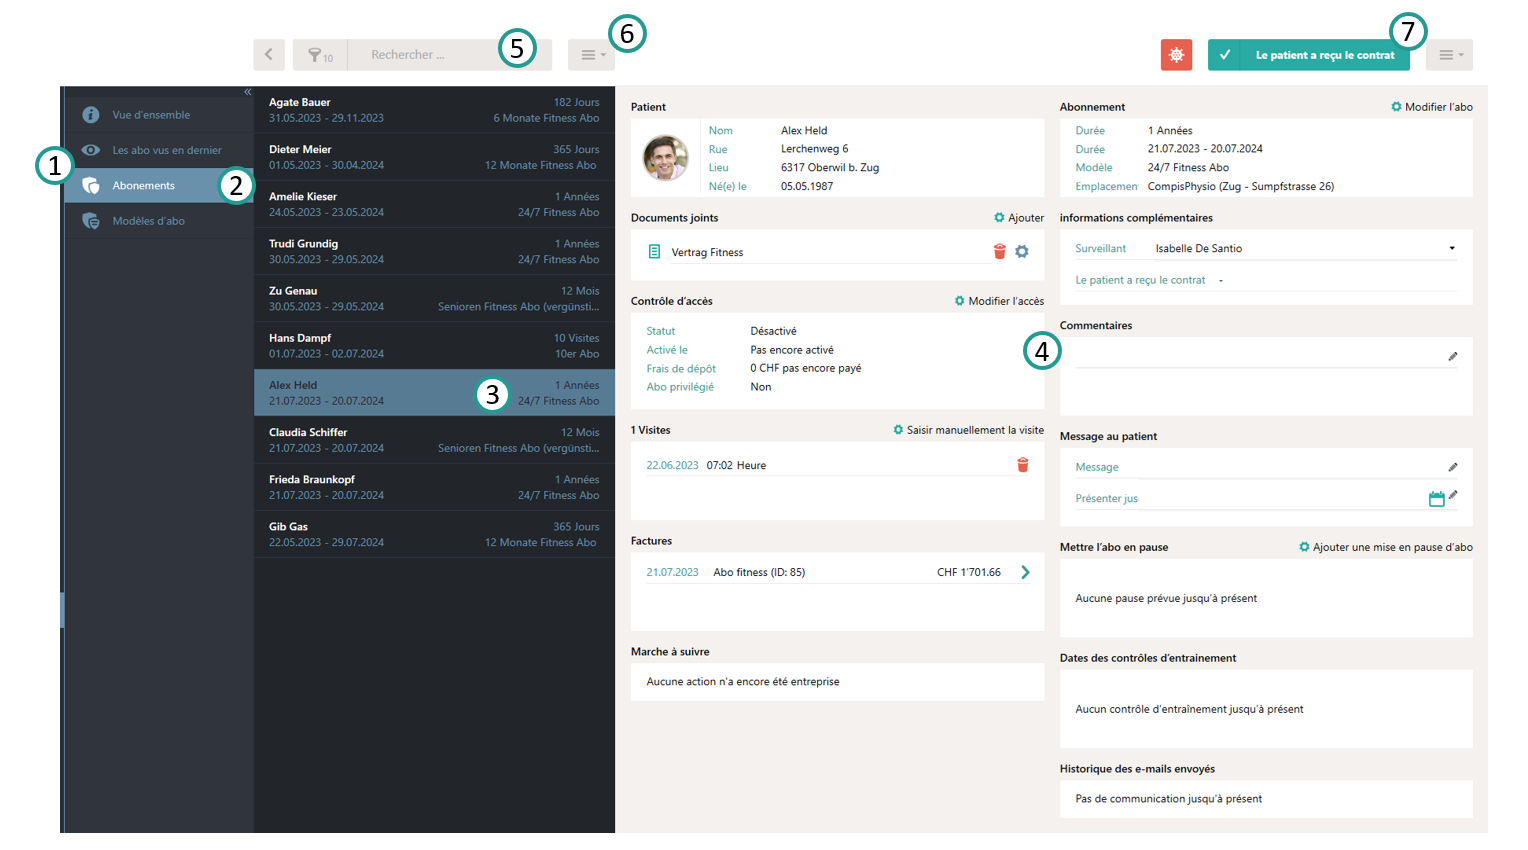Click the red bug report icon
The image size is (1528, 850).
[x=1176, y=55]
